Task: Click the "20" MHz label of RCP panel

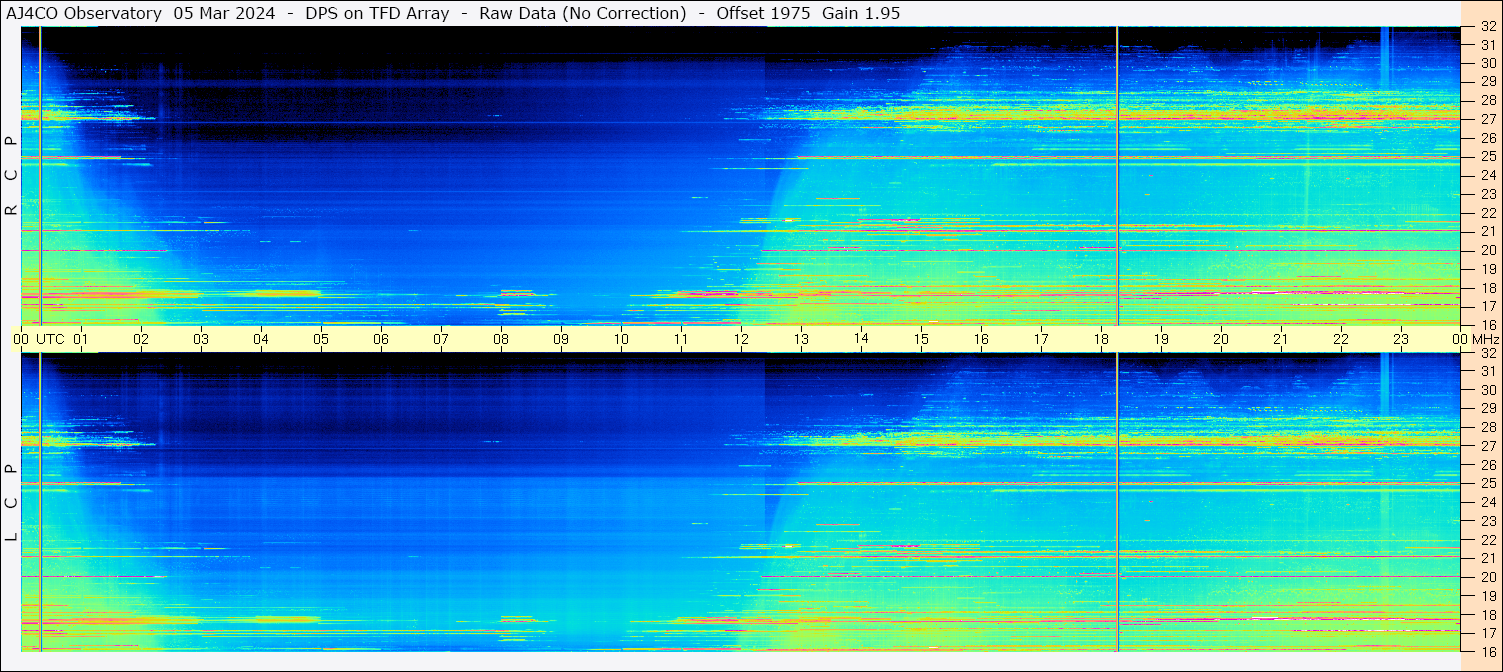Action: (x=1487, y=250)
